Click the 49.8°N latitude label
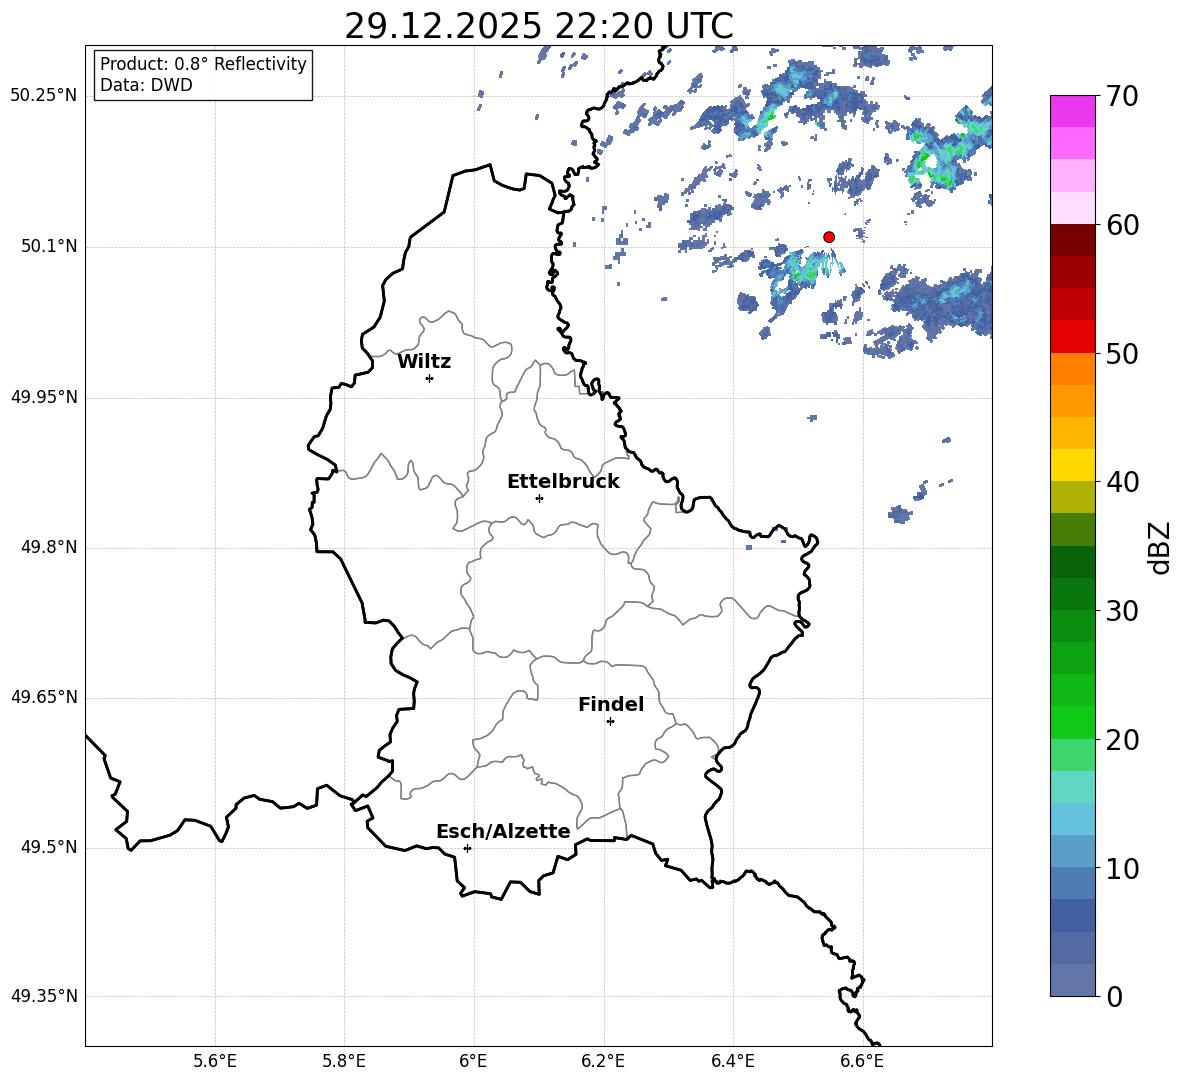The width and height of the screenshot is (1184, 1081). click(x=48, y=547)
